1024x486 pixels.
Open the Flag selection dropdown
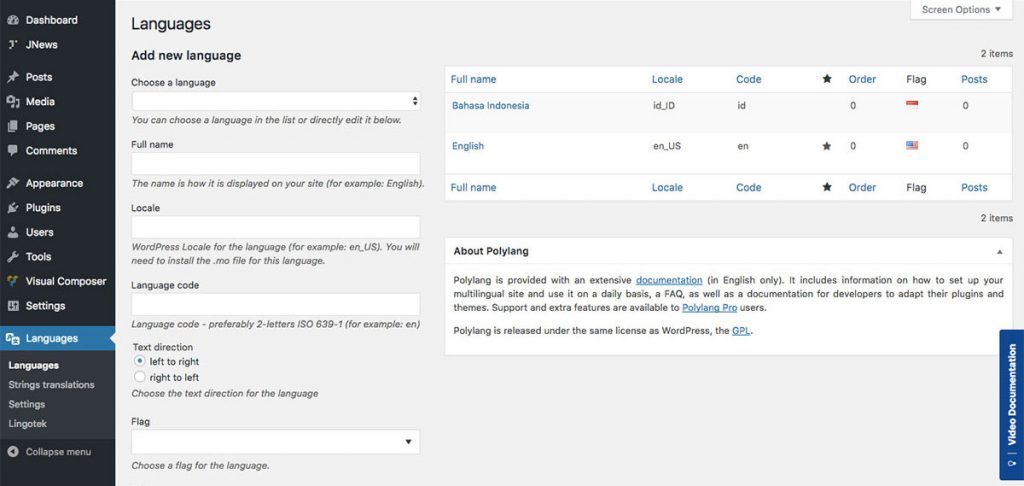[275, 441]
